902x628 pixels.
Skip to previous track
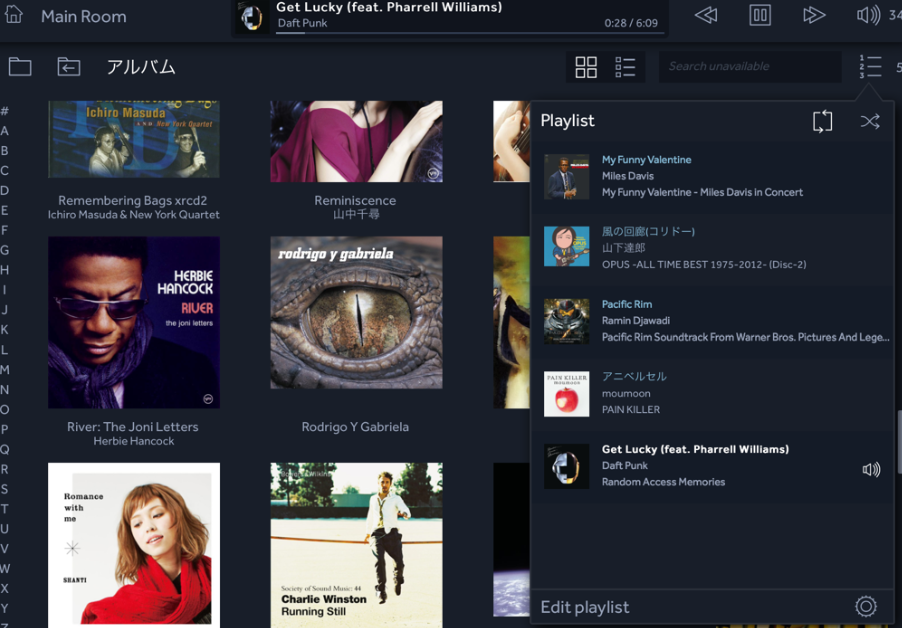click(x=706, y=15)
